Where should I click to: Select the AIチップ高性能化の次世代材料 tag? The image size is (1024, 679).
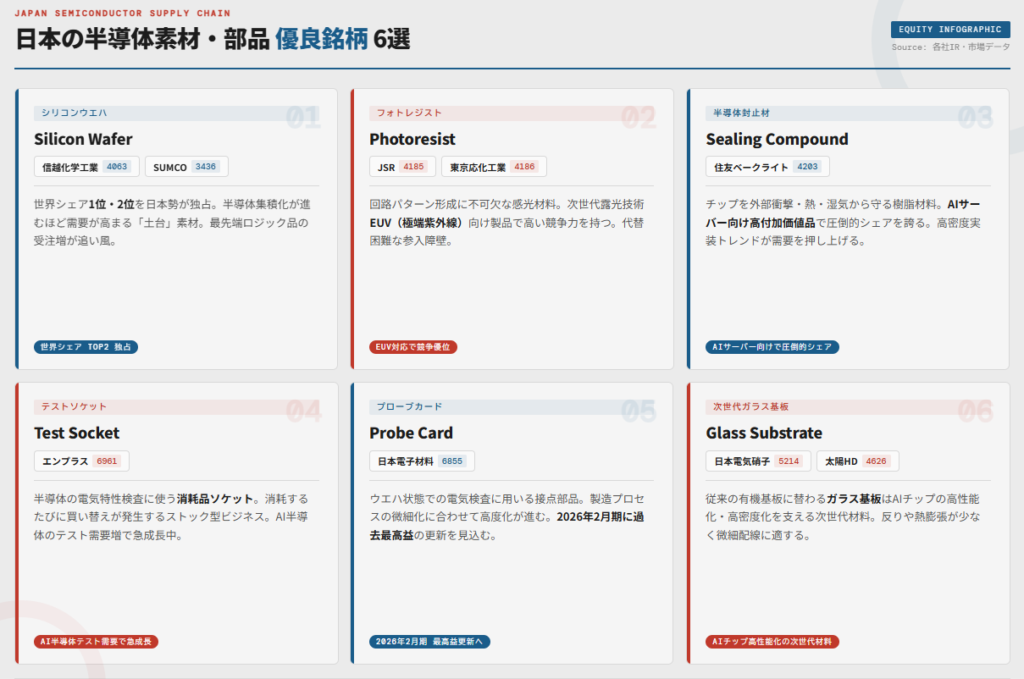(x=773, y=641)
